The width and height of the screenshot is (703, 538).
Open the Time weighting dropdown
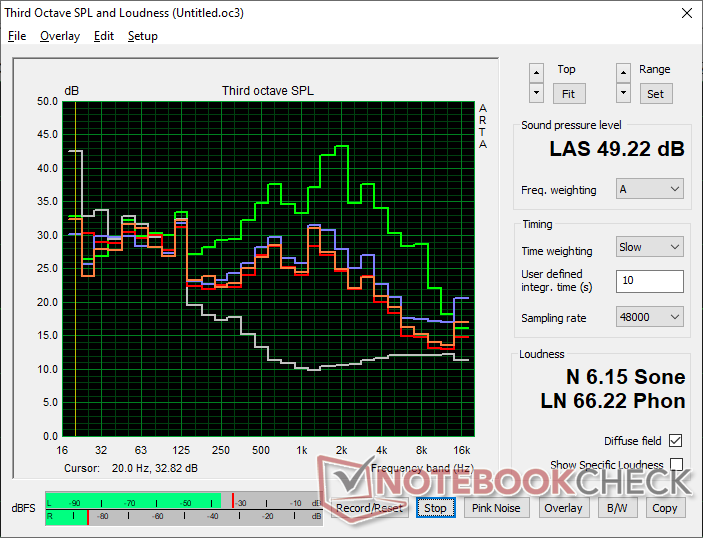(649, 247)
